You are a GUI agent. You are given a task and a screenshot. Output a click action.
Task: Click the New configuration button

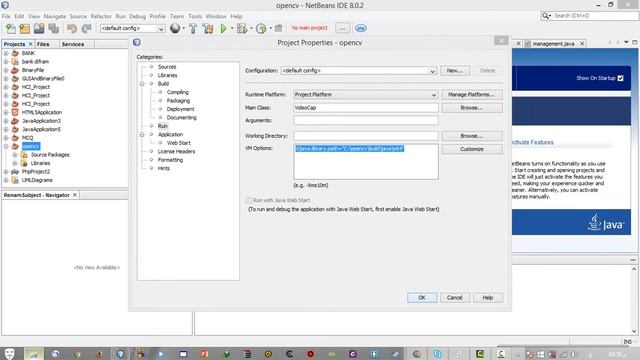(454, 71)
